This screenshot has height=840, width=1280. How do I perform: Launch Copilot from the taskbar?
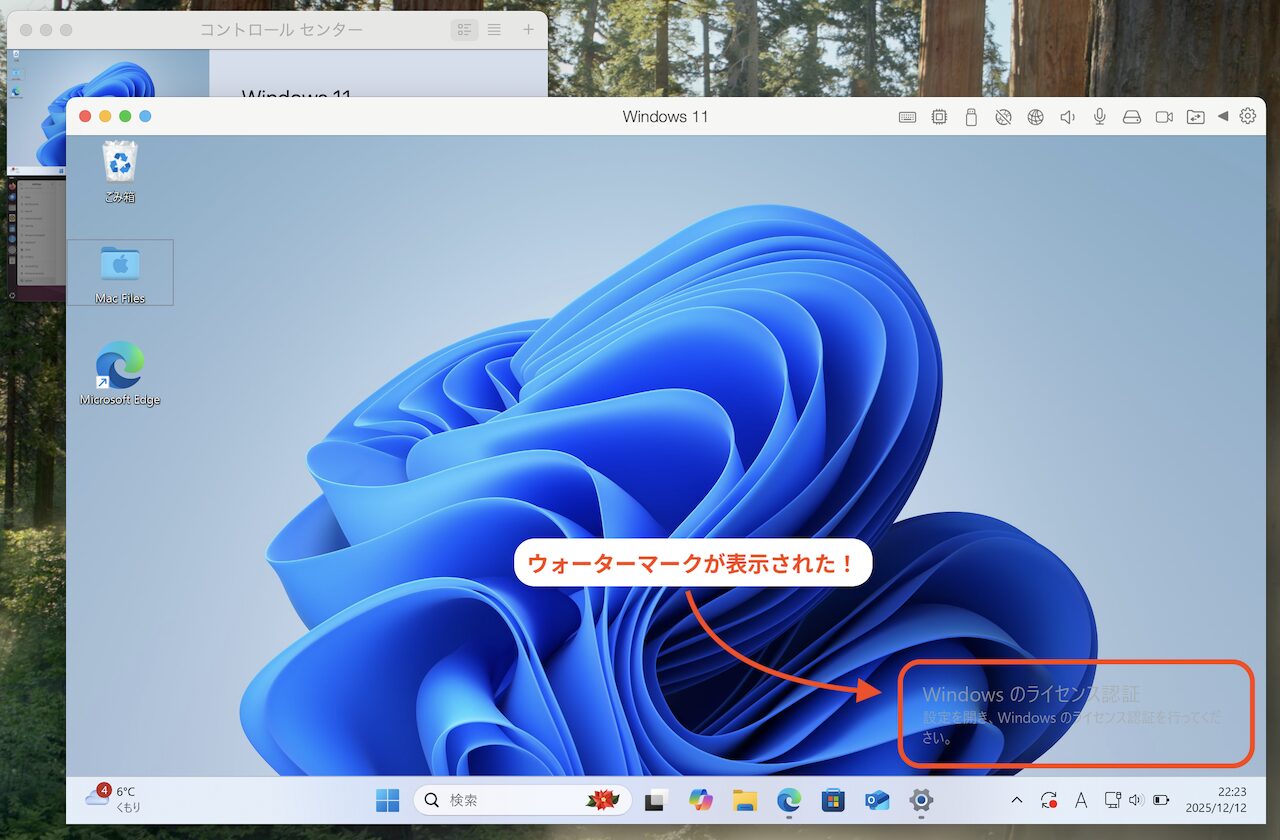(x=700, y=800)
